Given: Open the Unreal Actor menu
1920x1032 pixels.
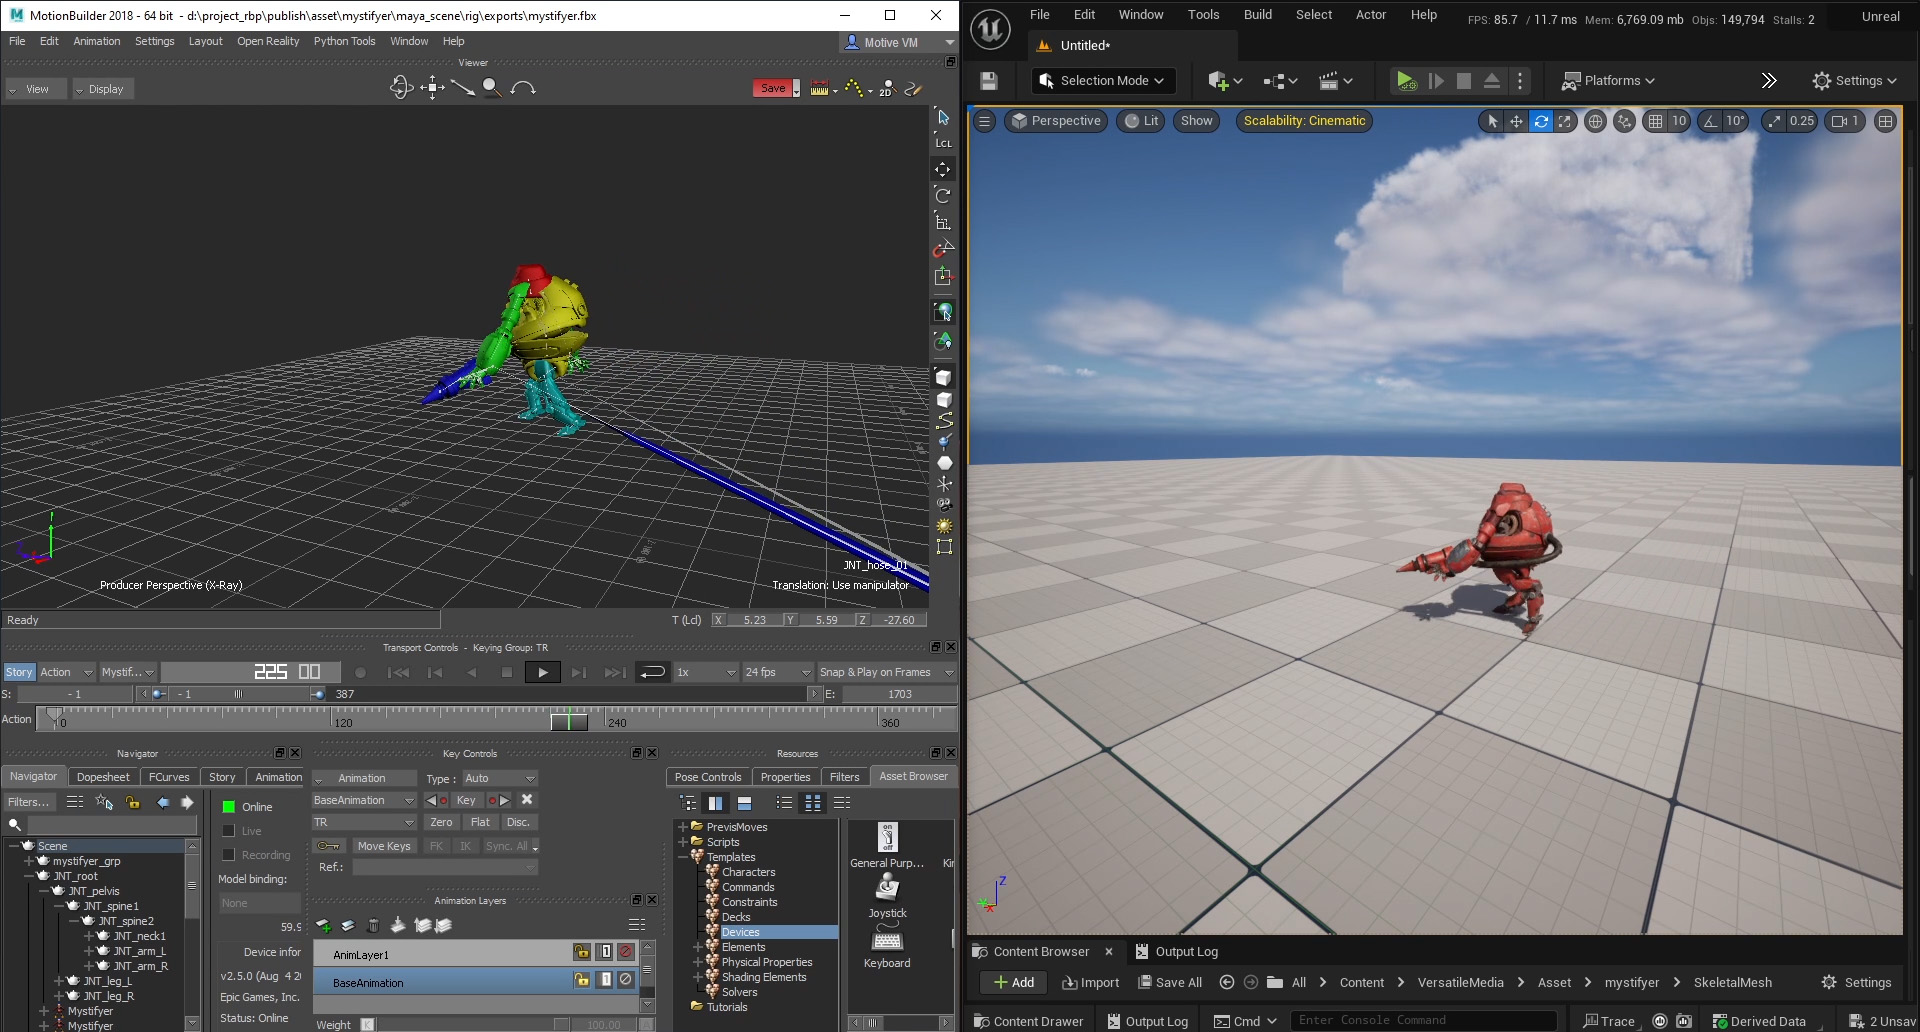Looking at the screenshot, I should (x=1370, y=15).
